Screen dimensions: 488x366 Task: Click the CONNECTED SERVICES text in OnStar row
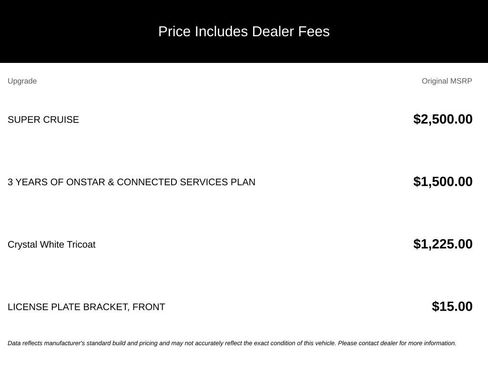(172, 182)
